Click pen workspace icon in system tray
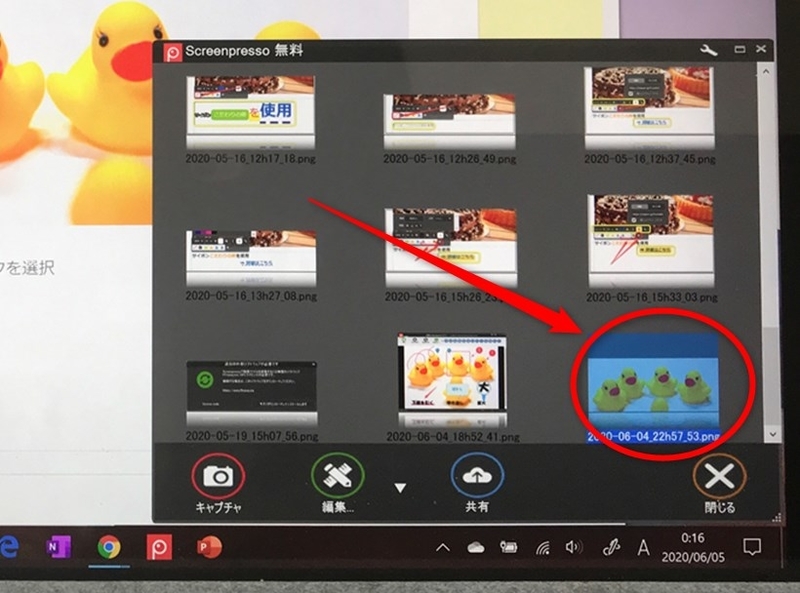 [611, 548]
